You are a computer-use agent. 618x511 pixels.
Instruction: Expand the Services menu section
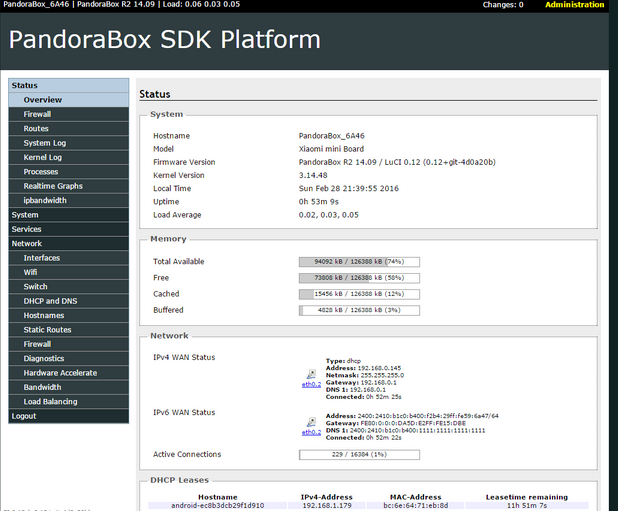click(x=69, y=229)
